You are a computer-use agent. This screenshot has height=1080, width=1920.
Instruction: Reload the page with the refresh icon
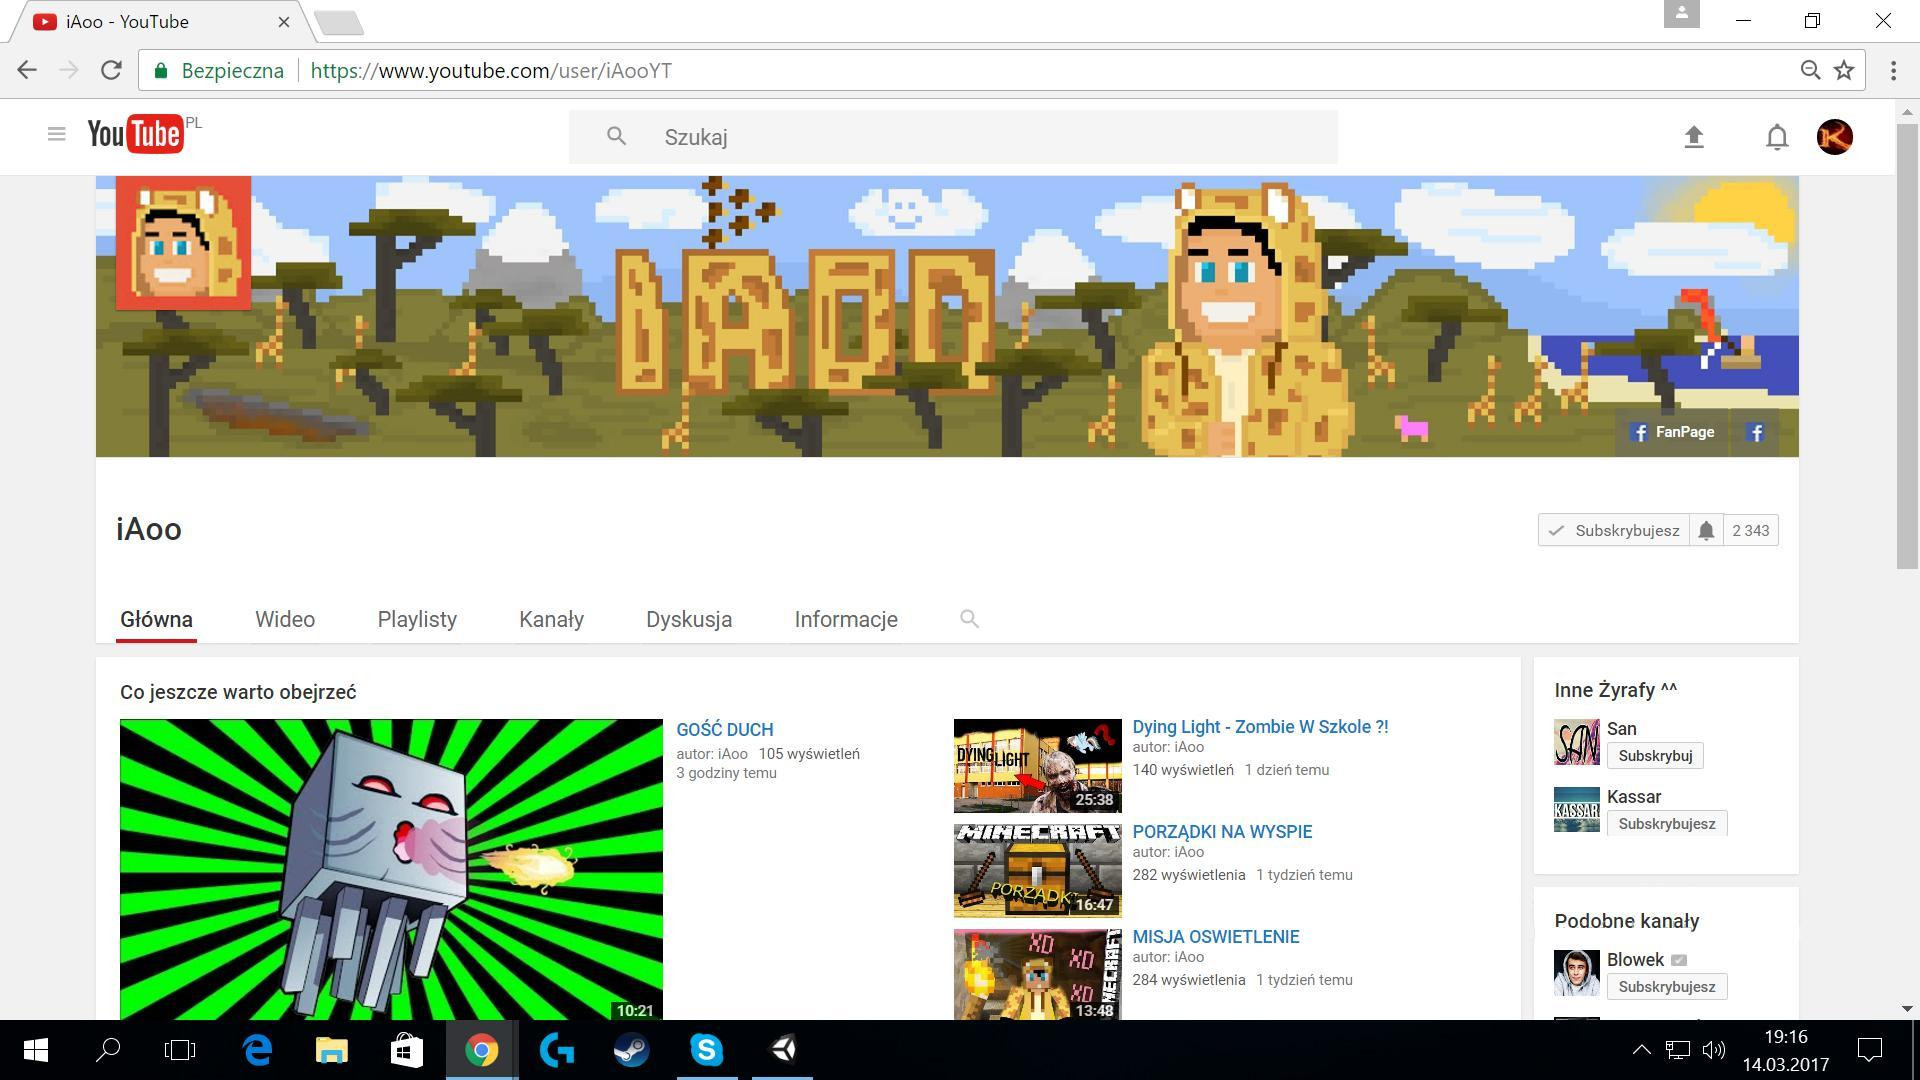click(x=111, y=70)
